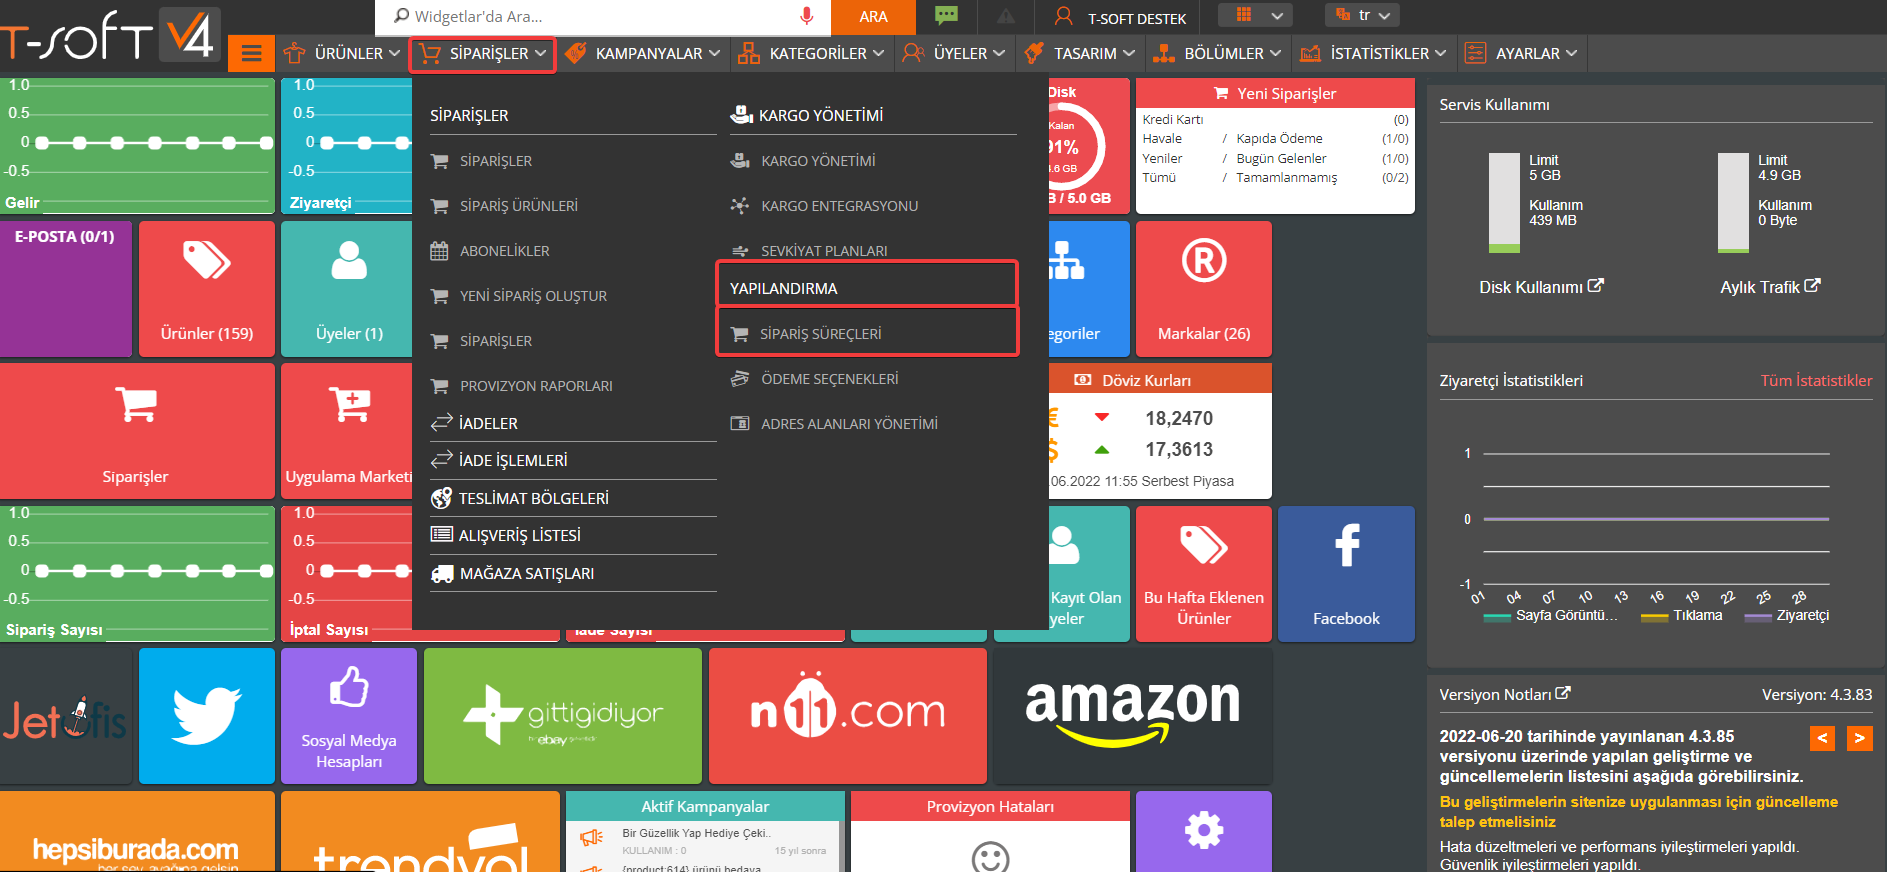Open the ÜYELER menu
The height and width of the screenshot is (872, 1887).
click(954, 53)
